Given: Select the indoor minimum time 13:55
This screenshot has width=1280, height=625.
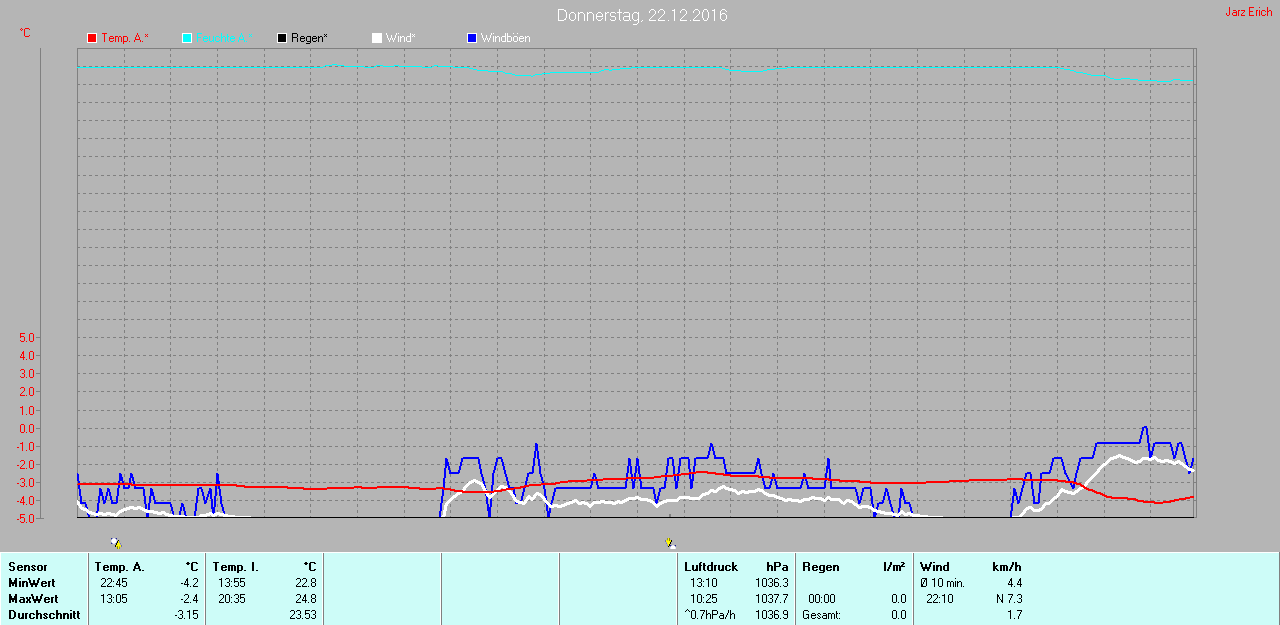Looking at the screenshot, I should [231, 583].
